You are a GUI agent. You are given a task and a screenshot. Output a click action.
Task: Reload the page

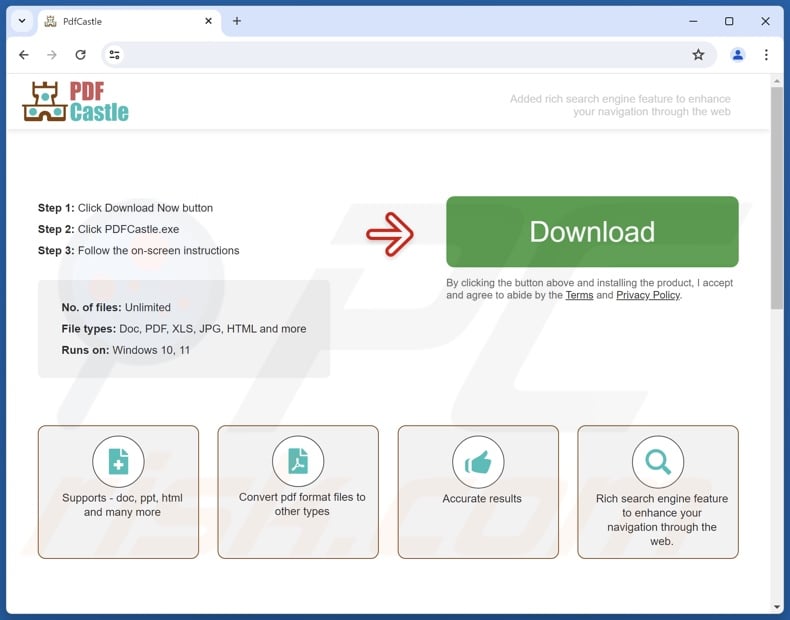(x=81, y=55)
